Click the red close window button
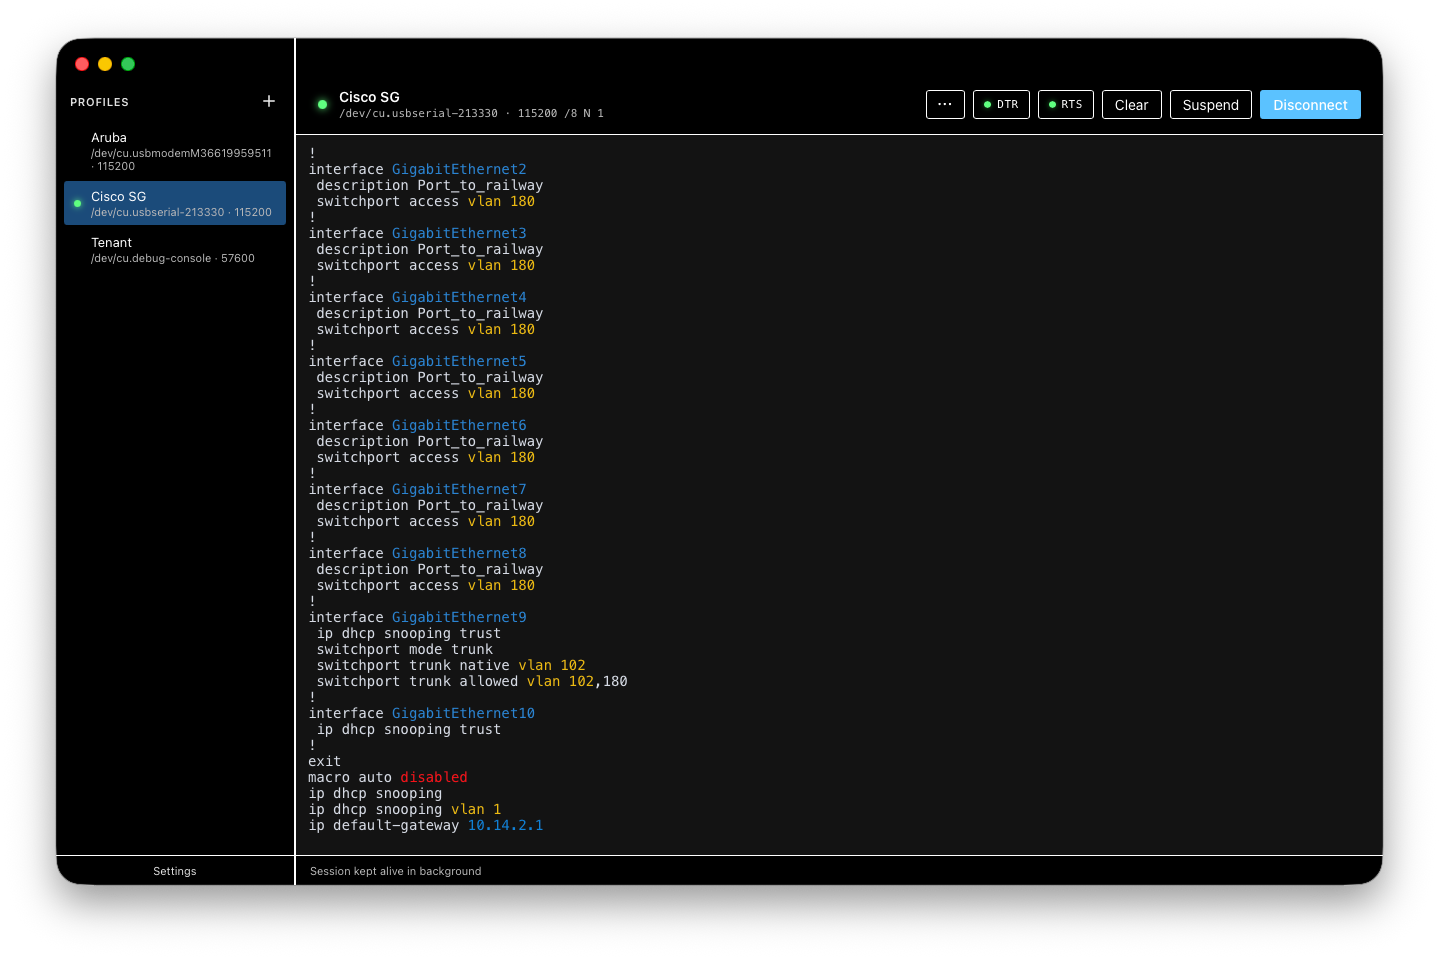 click(82, 64)
